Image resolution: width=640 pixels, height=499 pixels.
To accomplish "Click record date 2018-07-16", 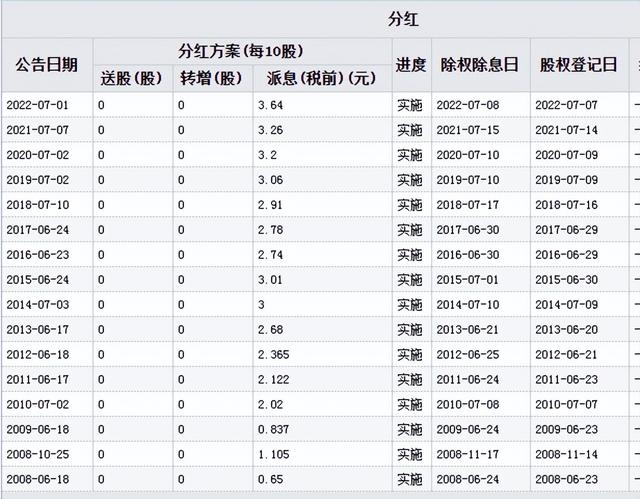I will point(567,205).
